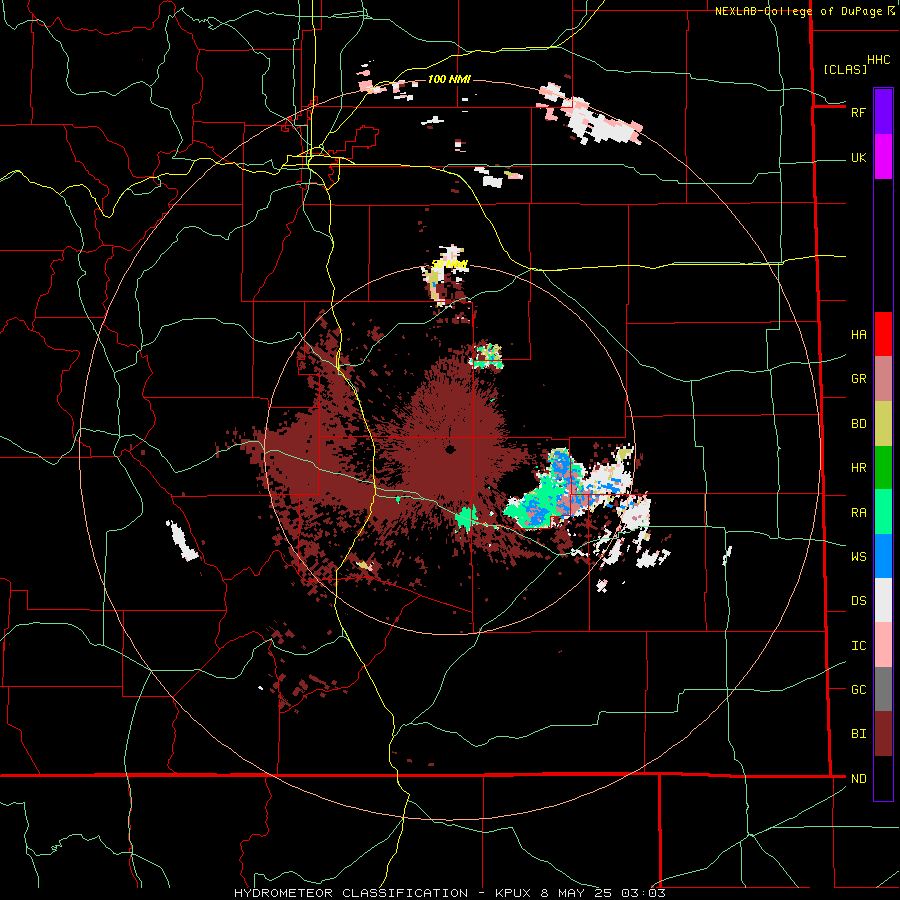The height and width of the screenshot is (900, 900).
Task: Click the HR legend label
Action: [x=858, y=468]
